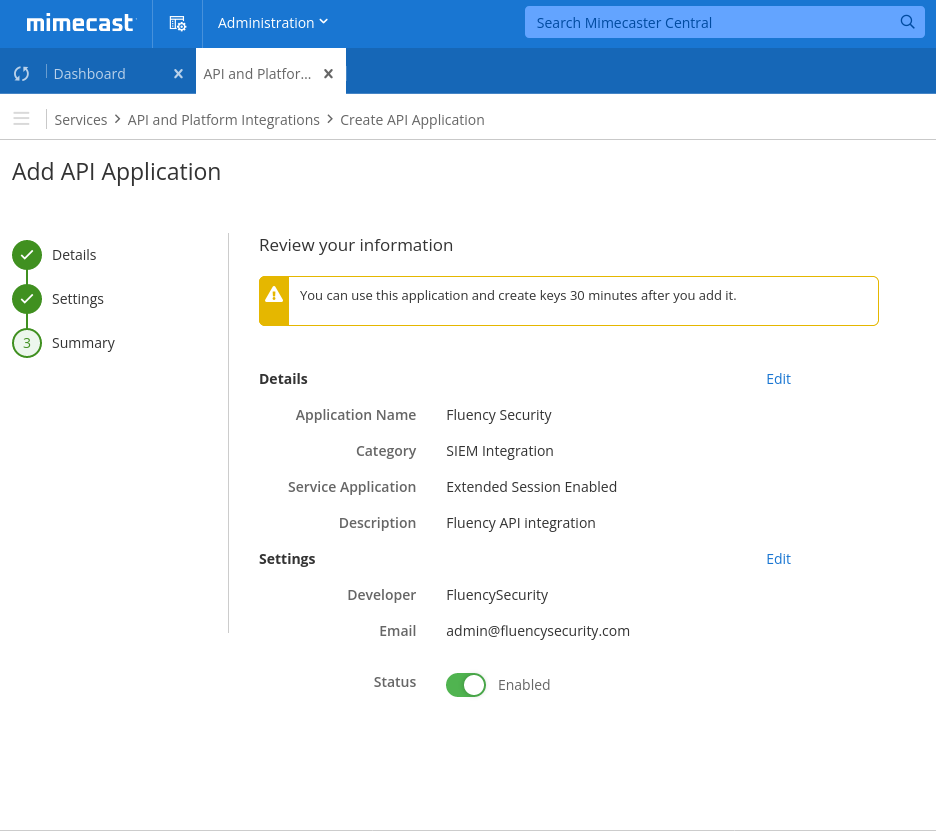Click the Summary step number 3 icon
936x839 pixels.
click(x=27, y=343)
